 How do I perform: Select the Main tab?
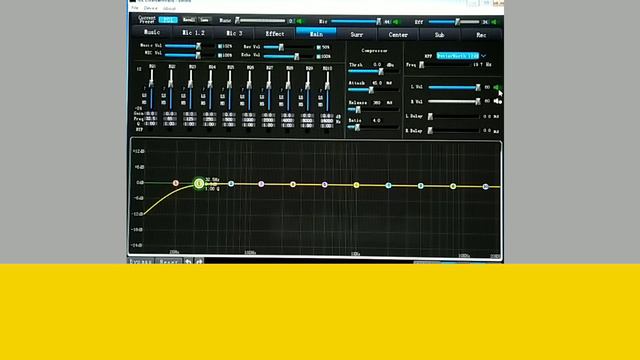316,34
